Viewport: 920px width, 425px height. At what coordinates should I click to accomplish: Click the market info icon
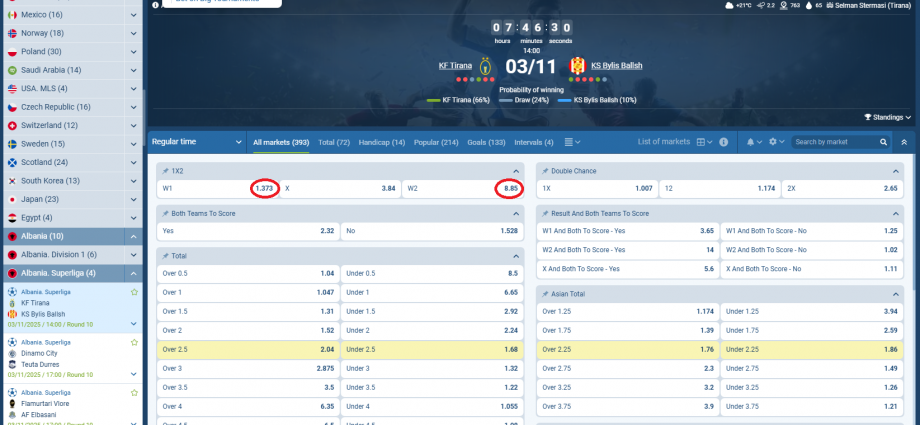click(723, 142)
